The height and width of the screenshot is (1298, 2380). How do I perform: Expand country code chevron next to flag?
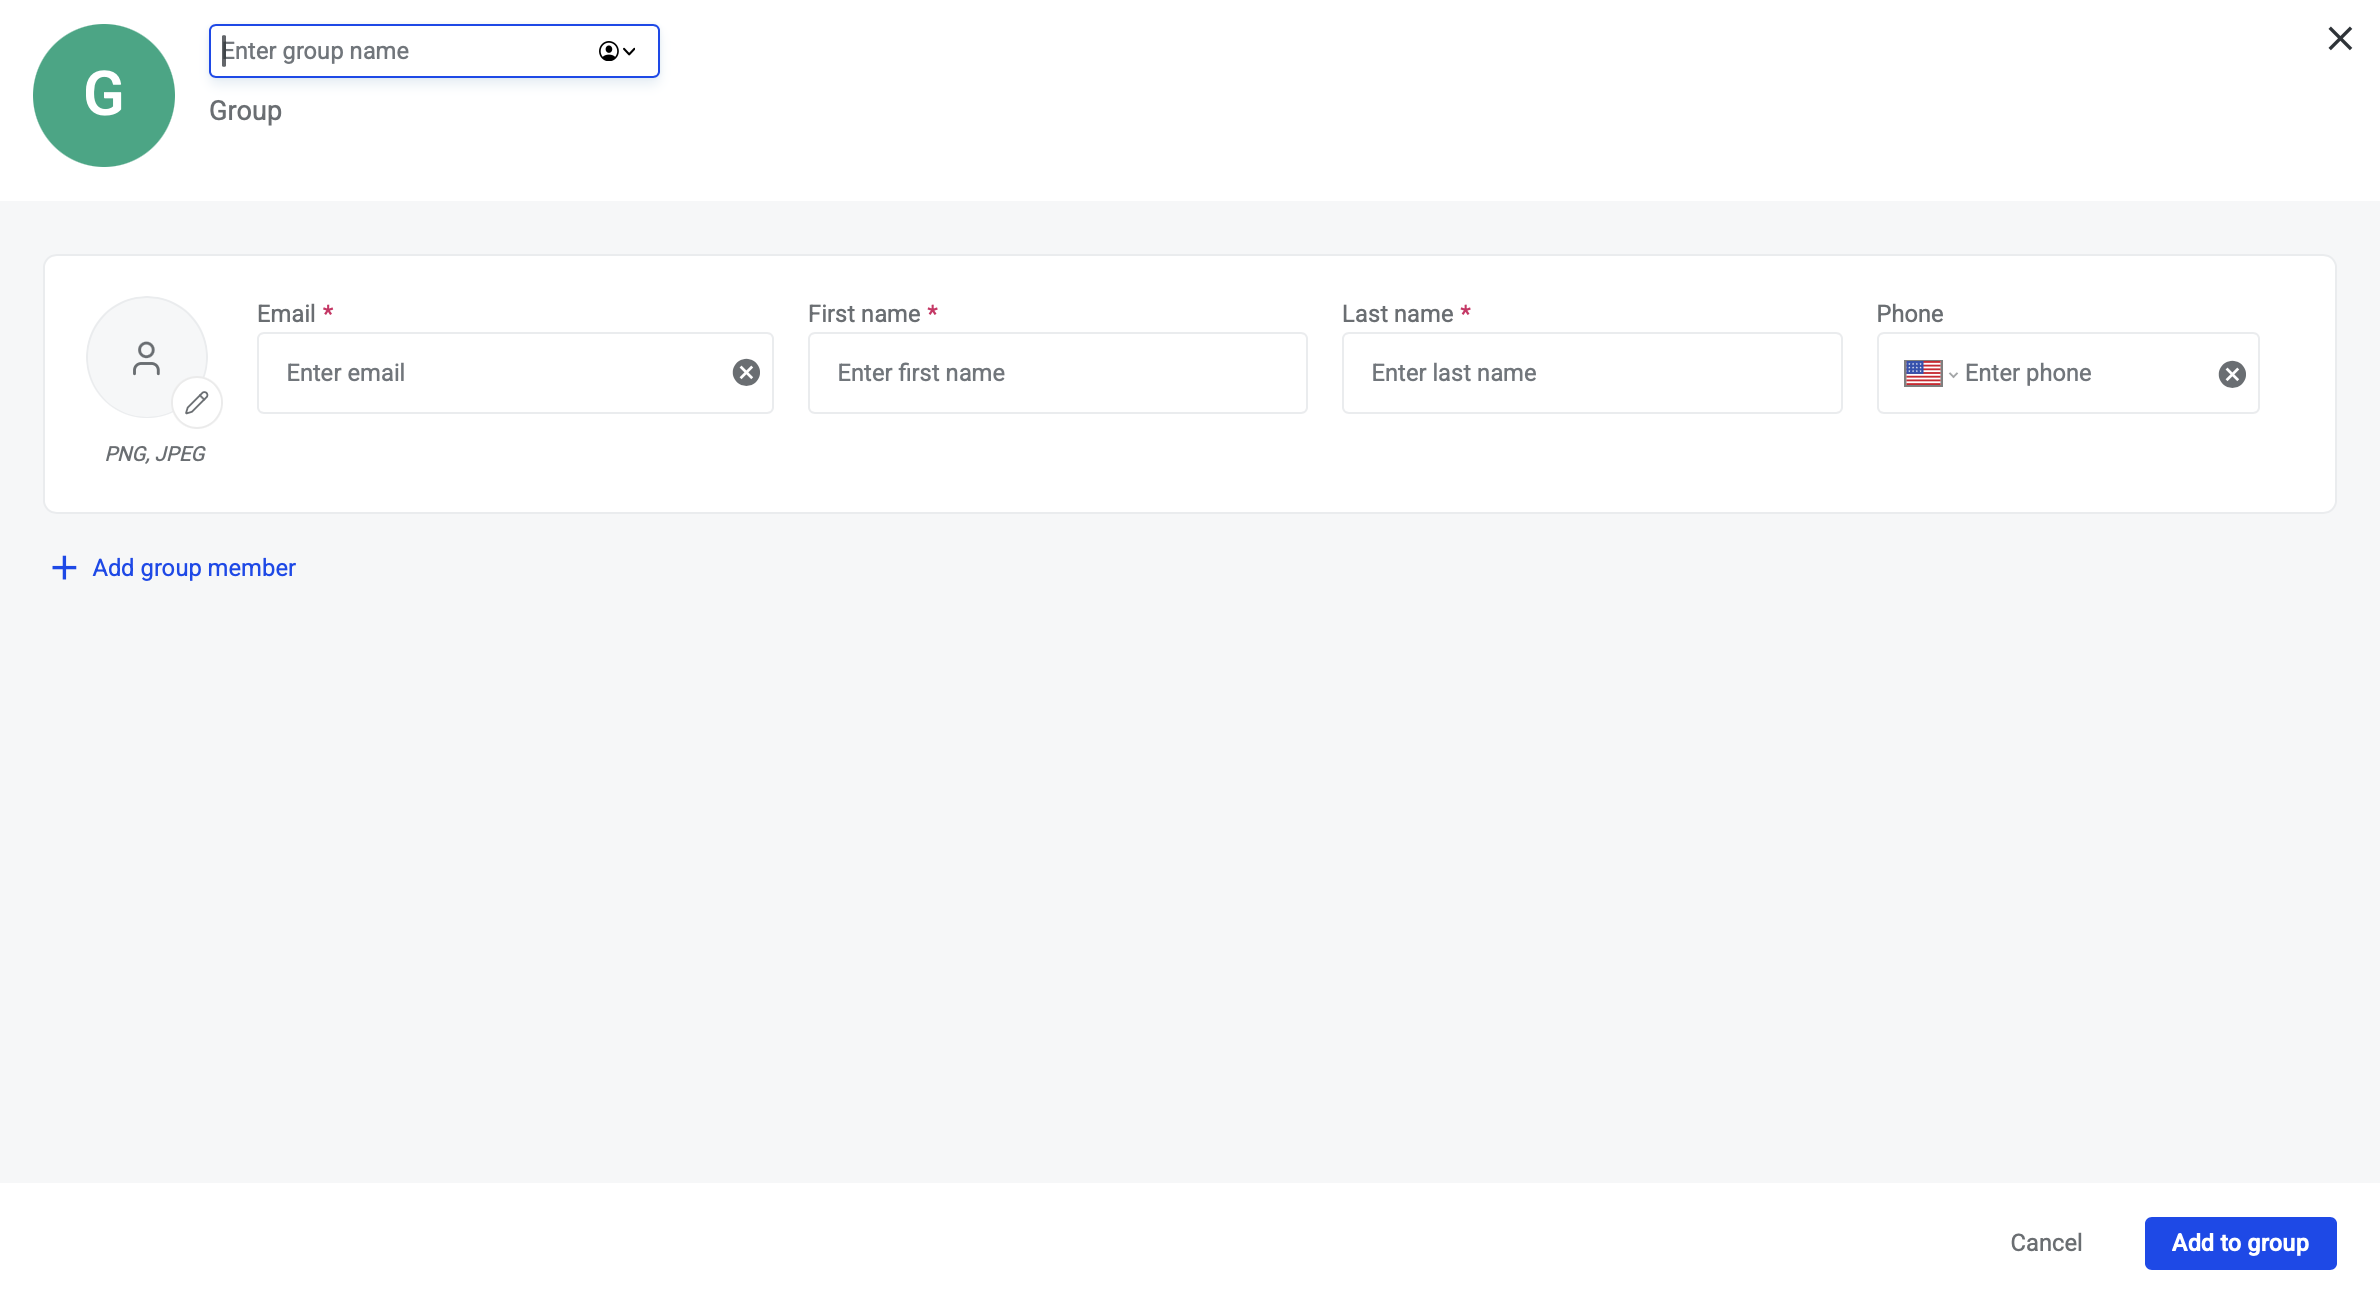[x=1953, y=375]
